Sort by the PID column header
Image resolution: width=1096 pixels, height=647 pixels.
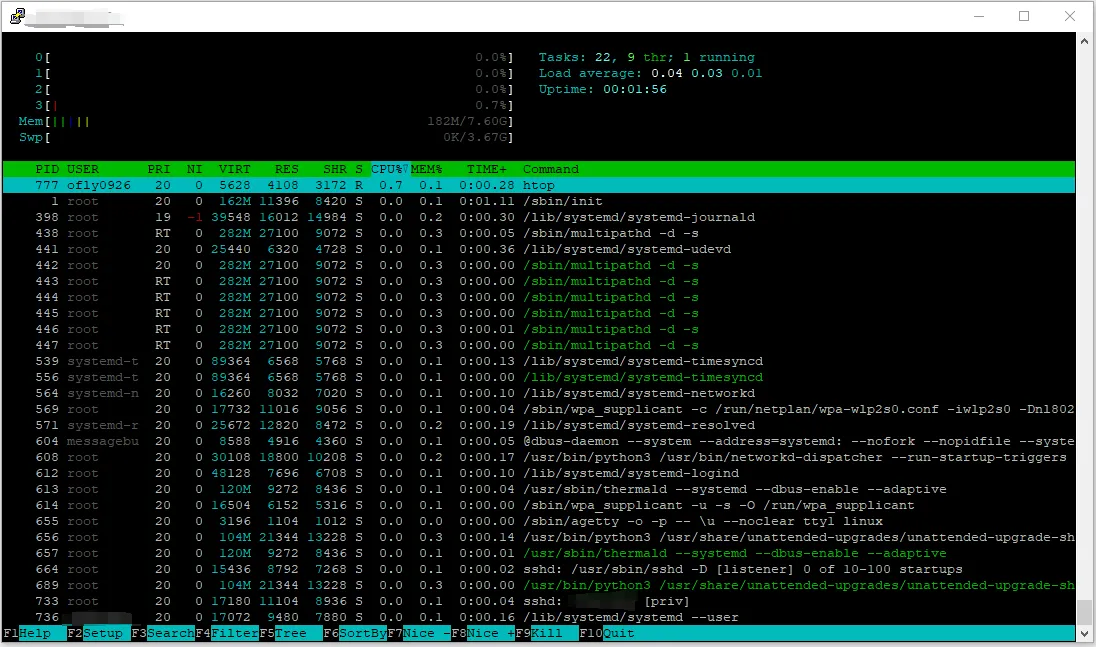(x=47, y=169)
